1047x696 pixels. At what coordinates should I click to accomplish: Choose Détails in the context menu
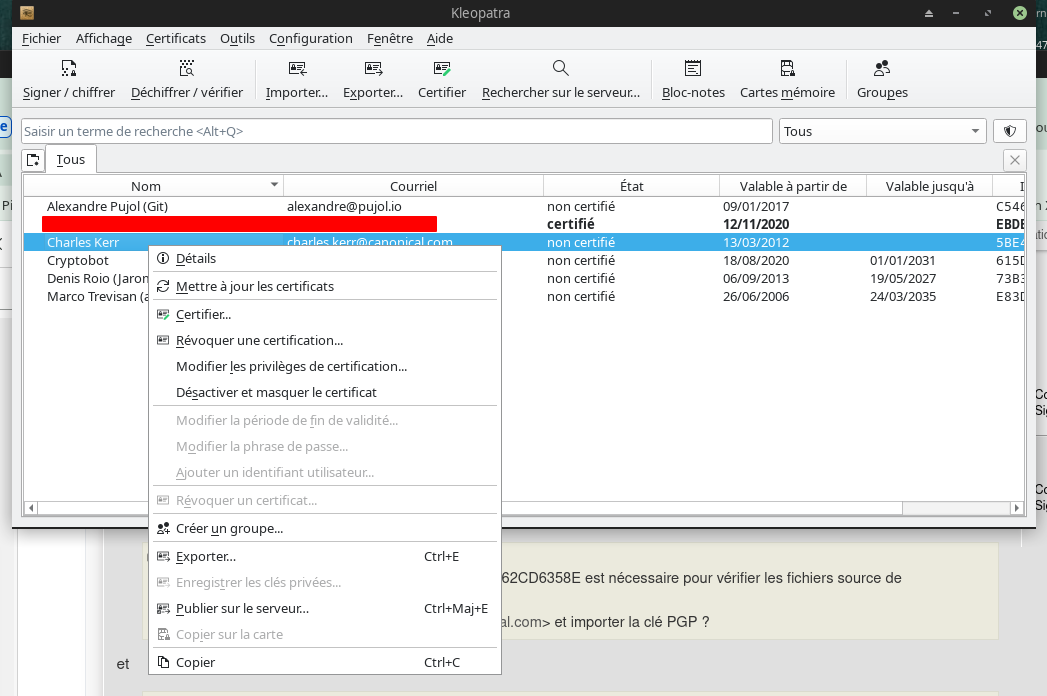325,258
